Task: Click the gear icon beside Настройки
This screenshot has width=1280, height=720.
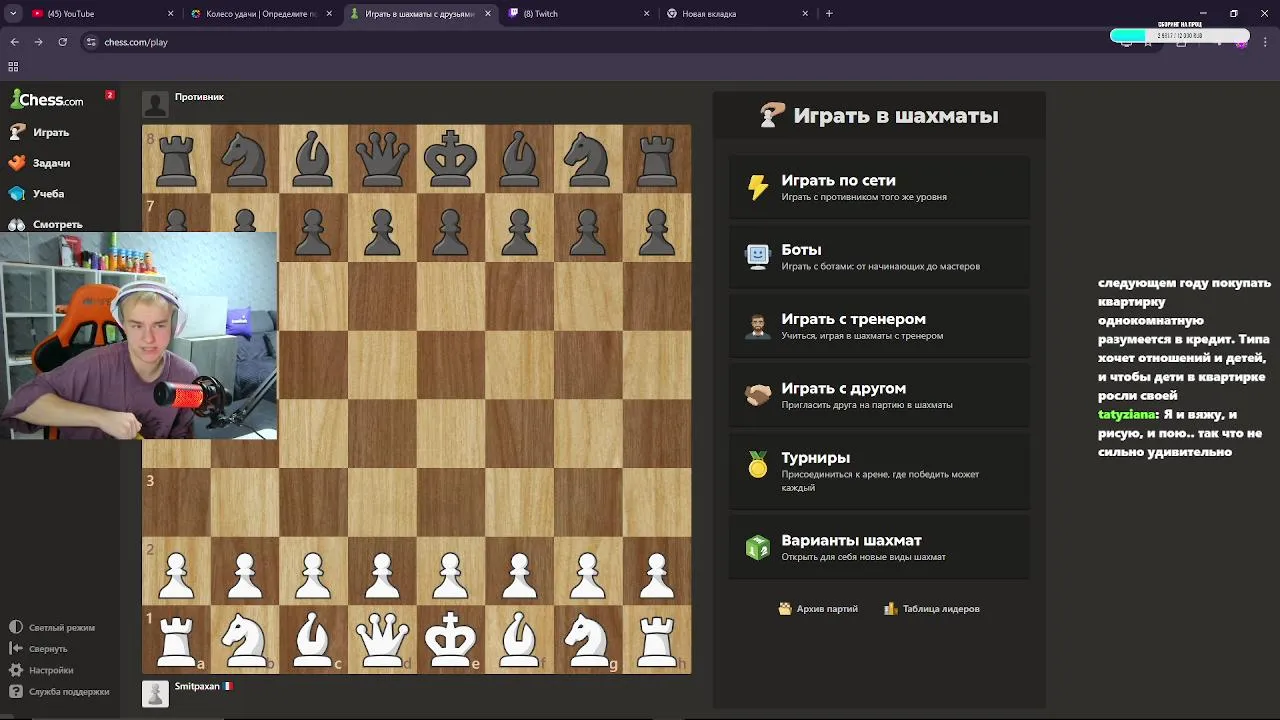Action: [16, 670]
